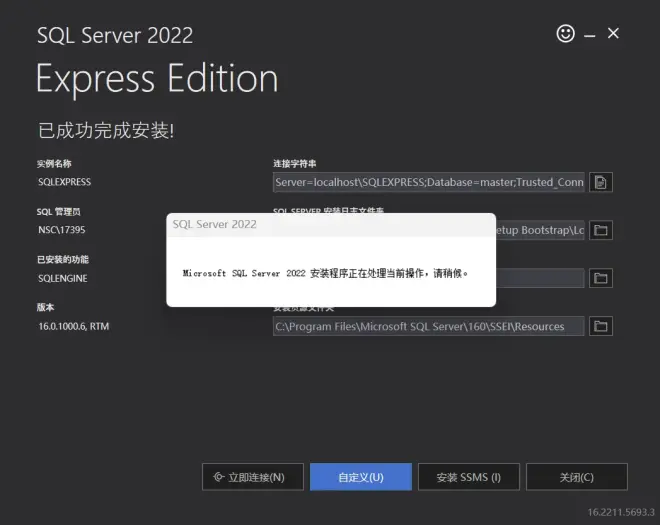
Task: Click 立即连接(N) to connect now
Action: (x=253, y=477)
